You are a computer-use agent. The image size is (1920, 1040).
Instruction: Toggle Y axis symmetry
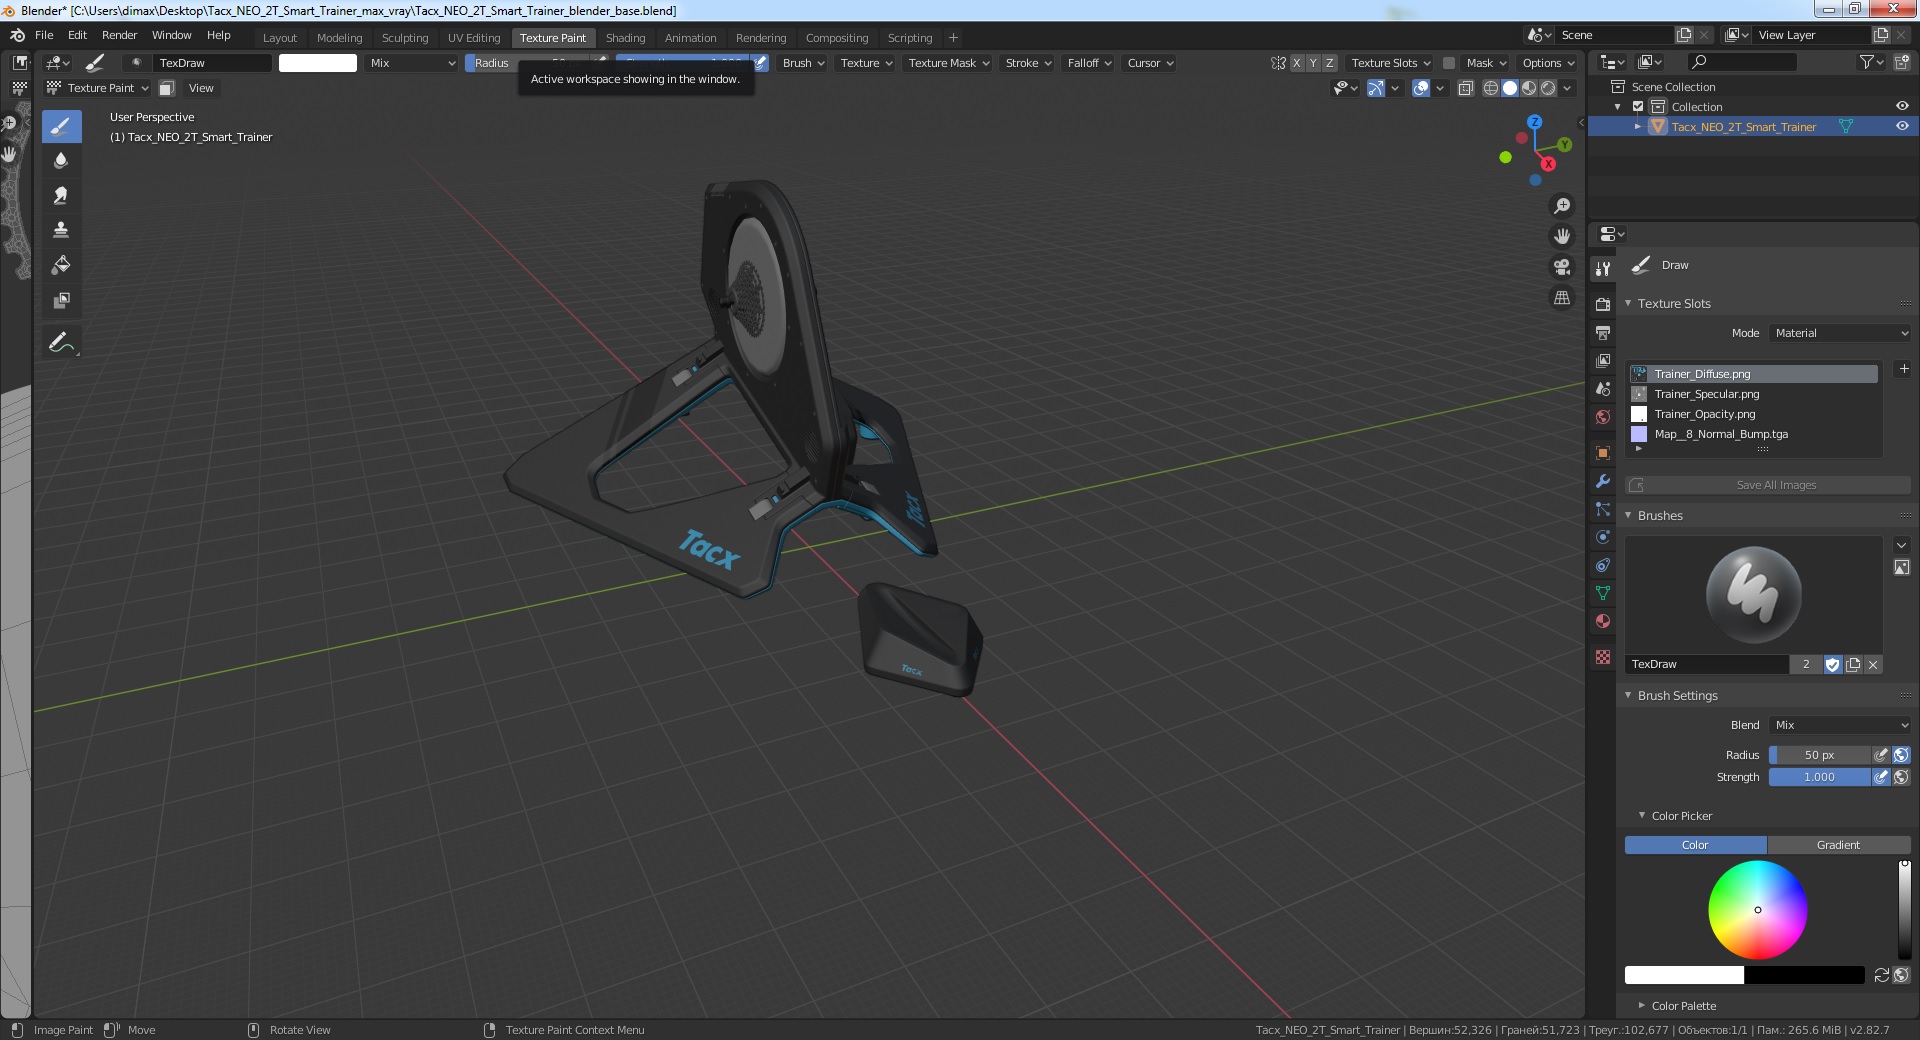1313,63
